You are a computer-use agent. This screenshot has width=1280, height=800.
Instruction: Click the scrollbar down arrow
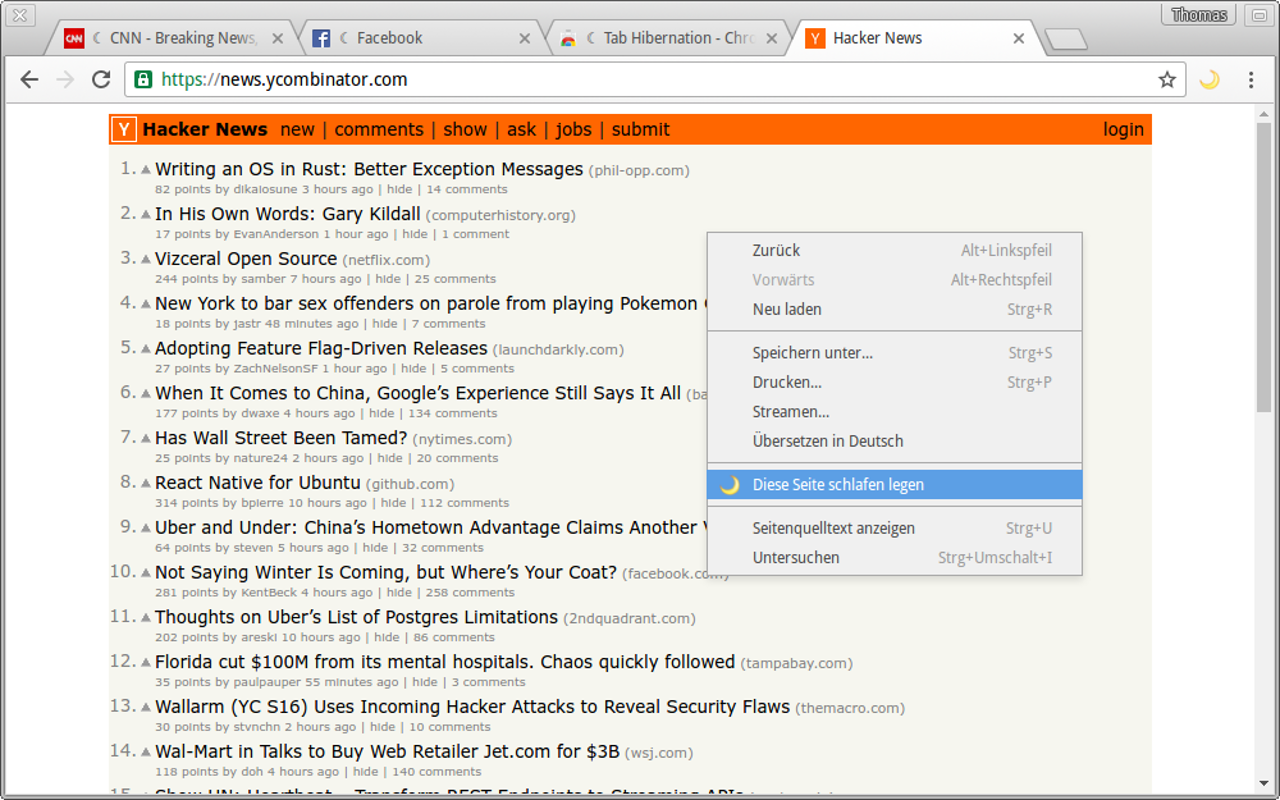1264,784
